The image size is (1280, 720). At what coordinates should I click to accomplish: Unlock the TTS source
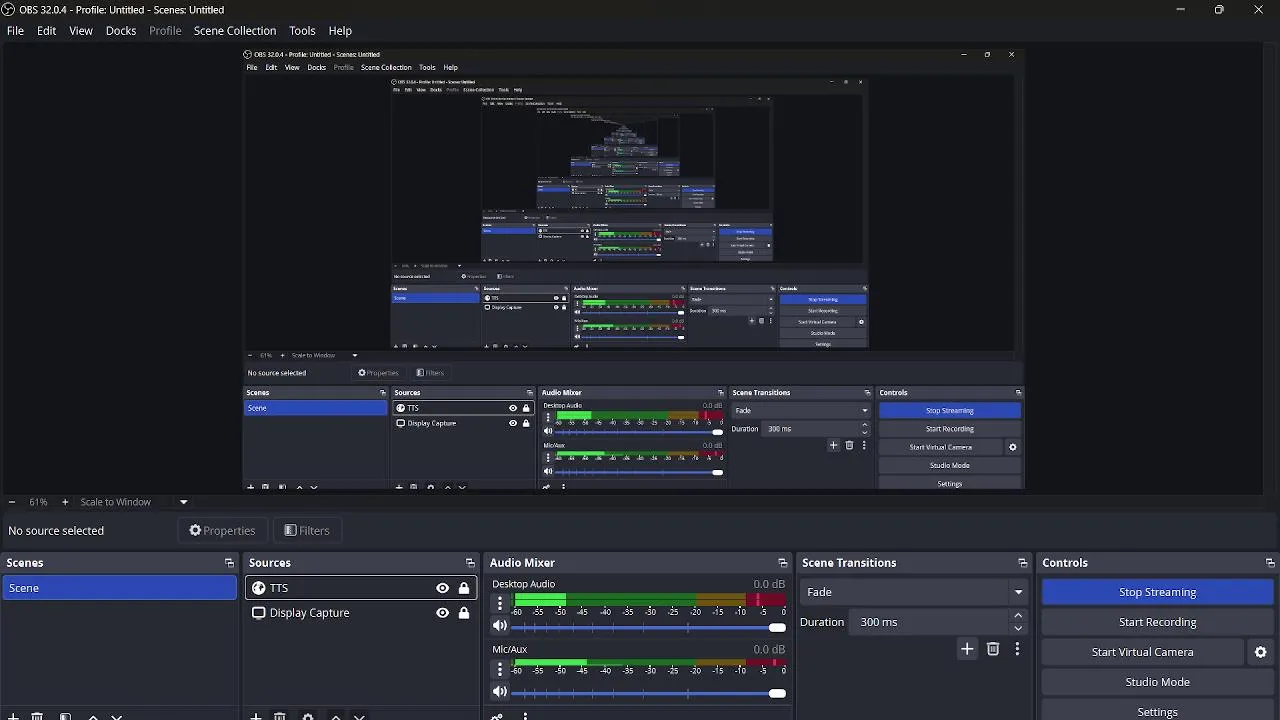(464, 588)
